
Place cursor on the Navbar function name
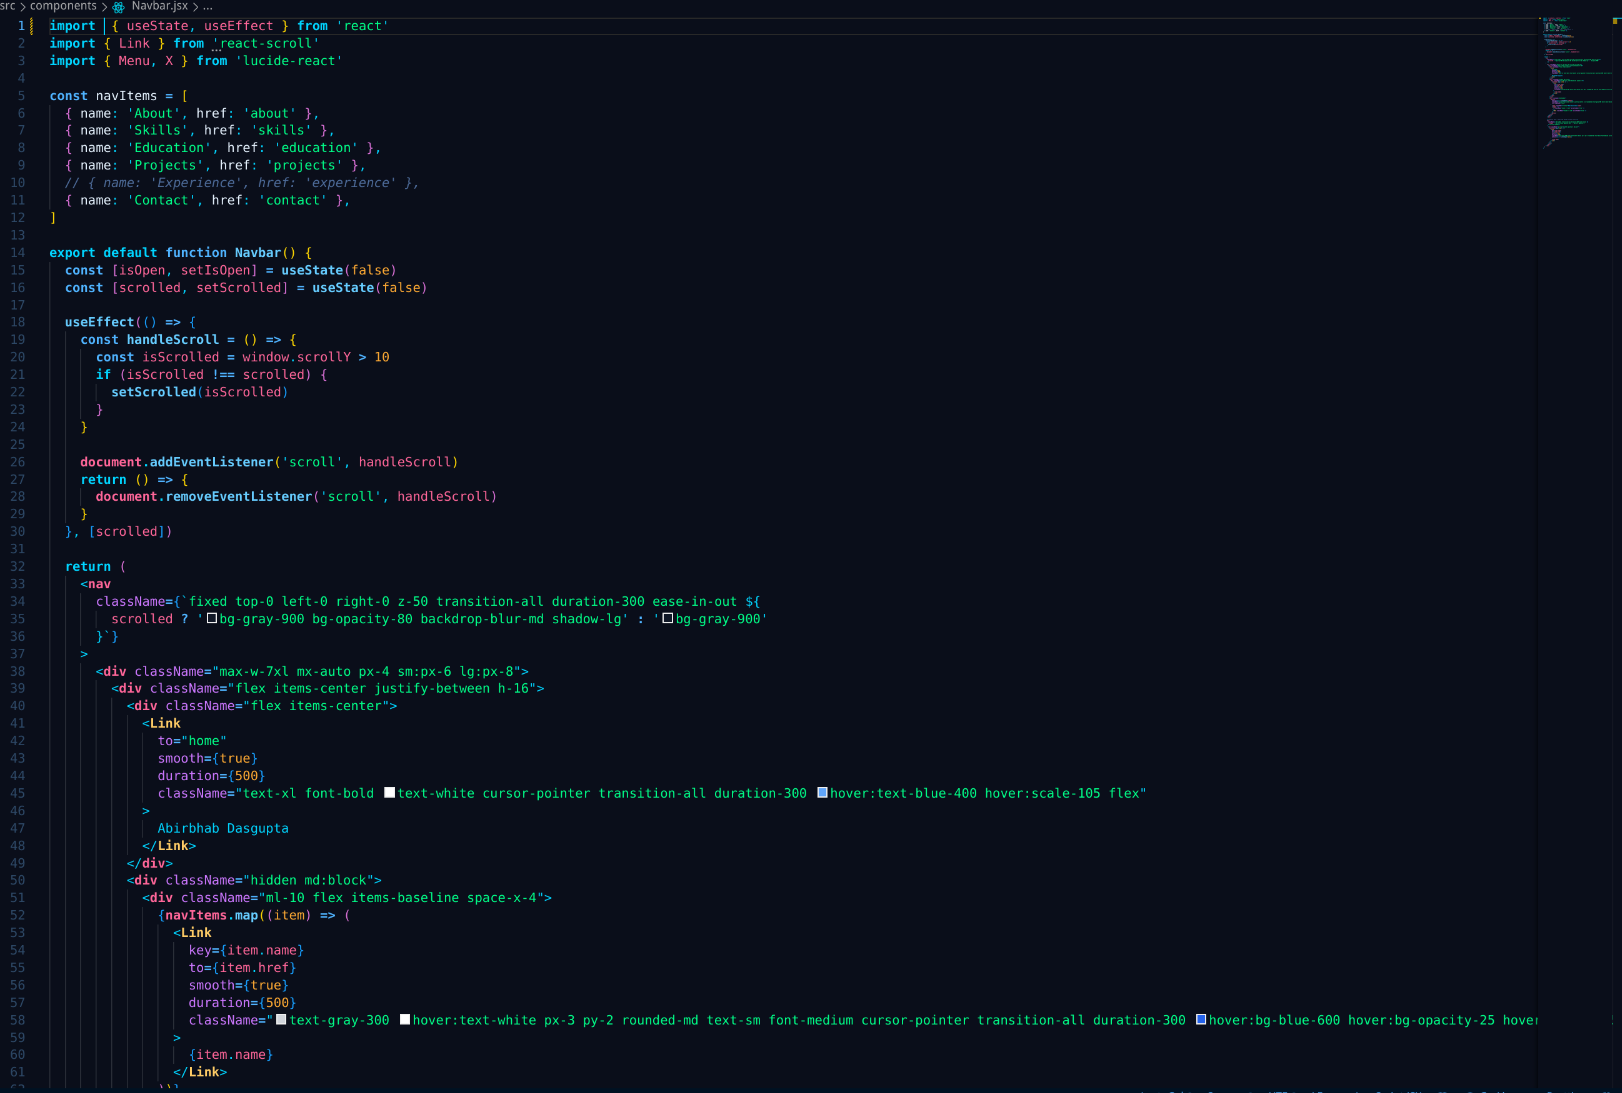[257, 253]
